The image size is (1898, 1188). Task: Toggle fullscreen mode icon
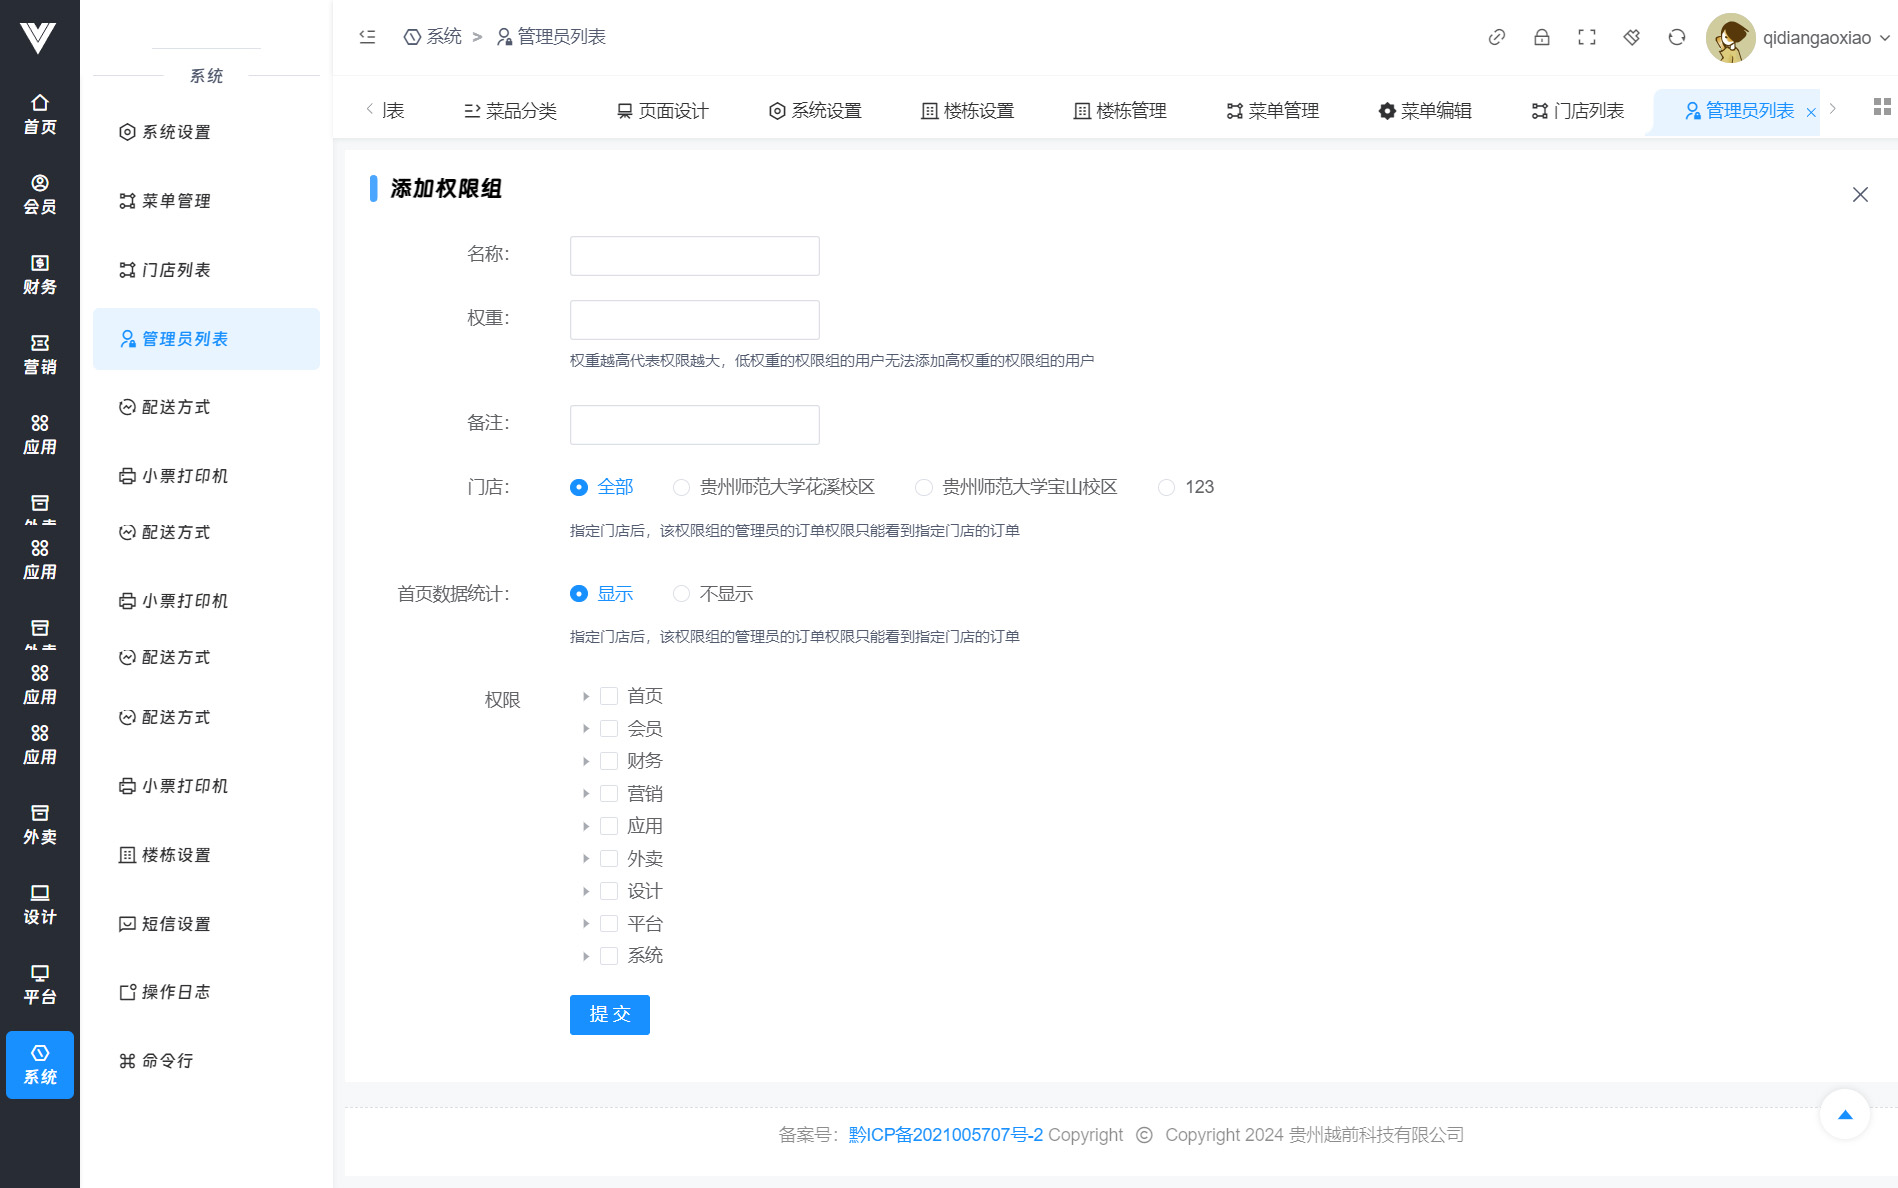[1586, 38]
